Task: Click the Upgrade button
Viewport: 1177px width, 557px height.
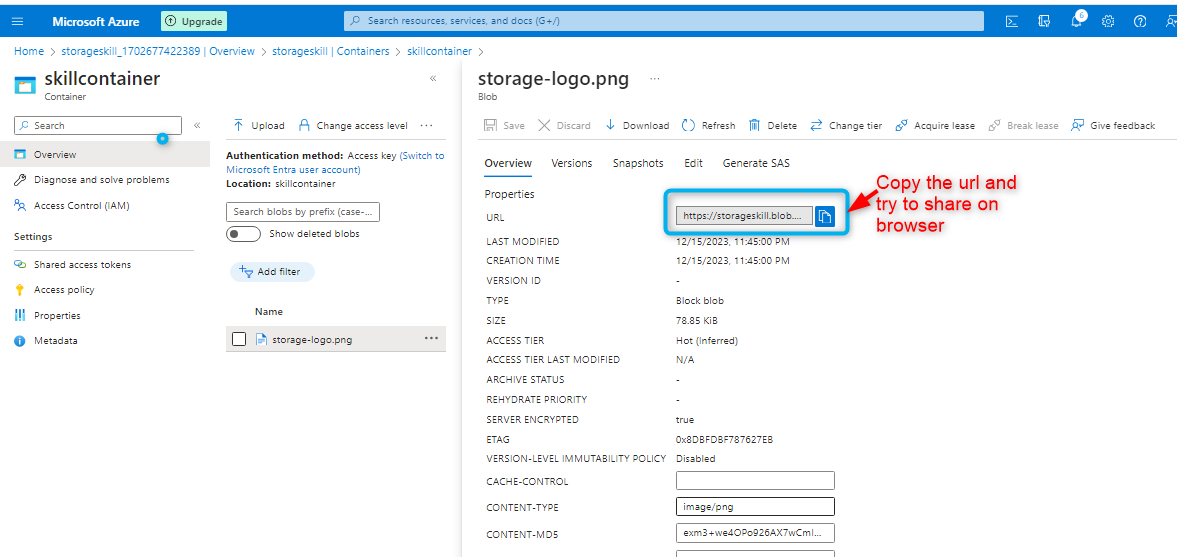Action: point(194,21)
